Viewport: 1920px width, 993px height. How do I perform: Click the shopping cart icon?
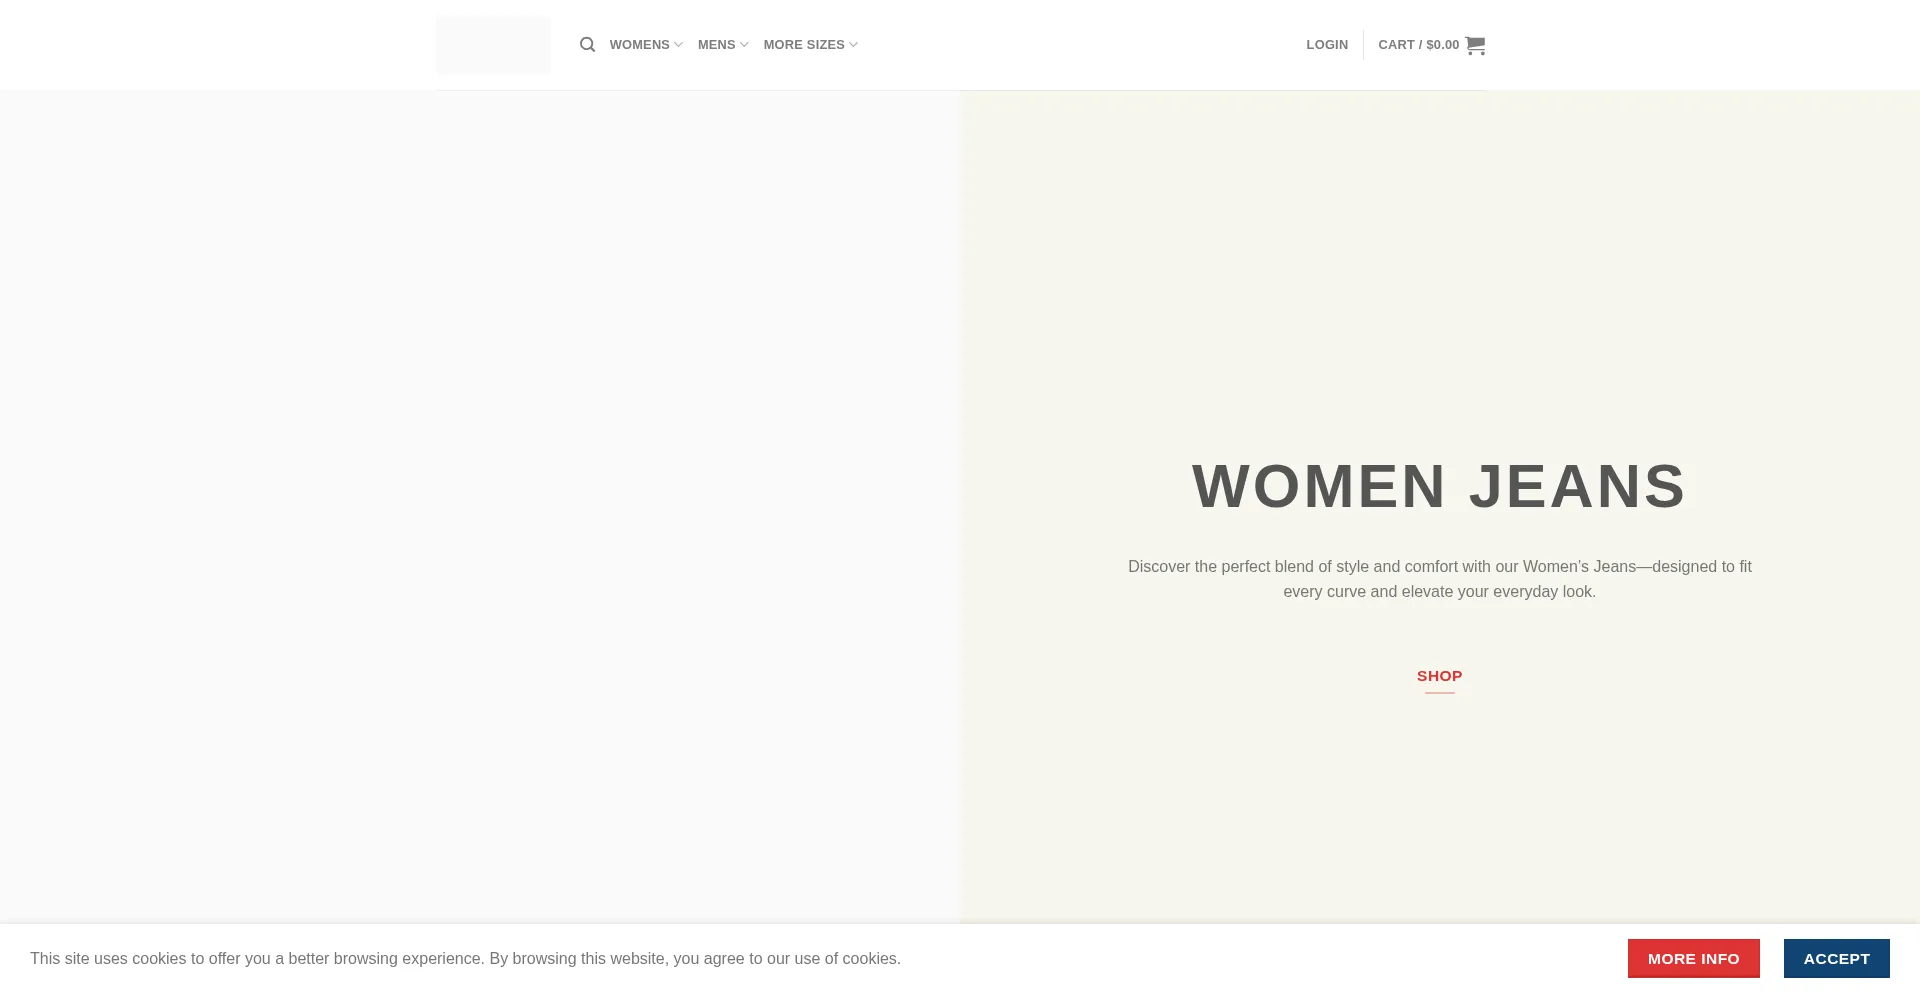pos(1475,45)
